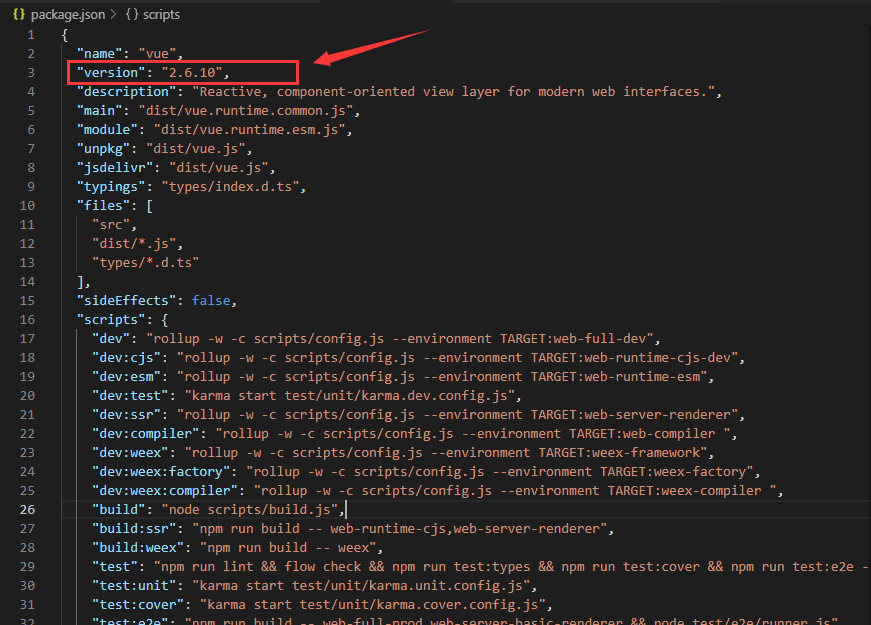Click the "node scripts/build.js" value
Viewport: 871px width, 625px height.
click(x=250, y=509)
